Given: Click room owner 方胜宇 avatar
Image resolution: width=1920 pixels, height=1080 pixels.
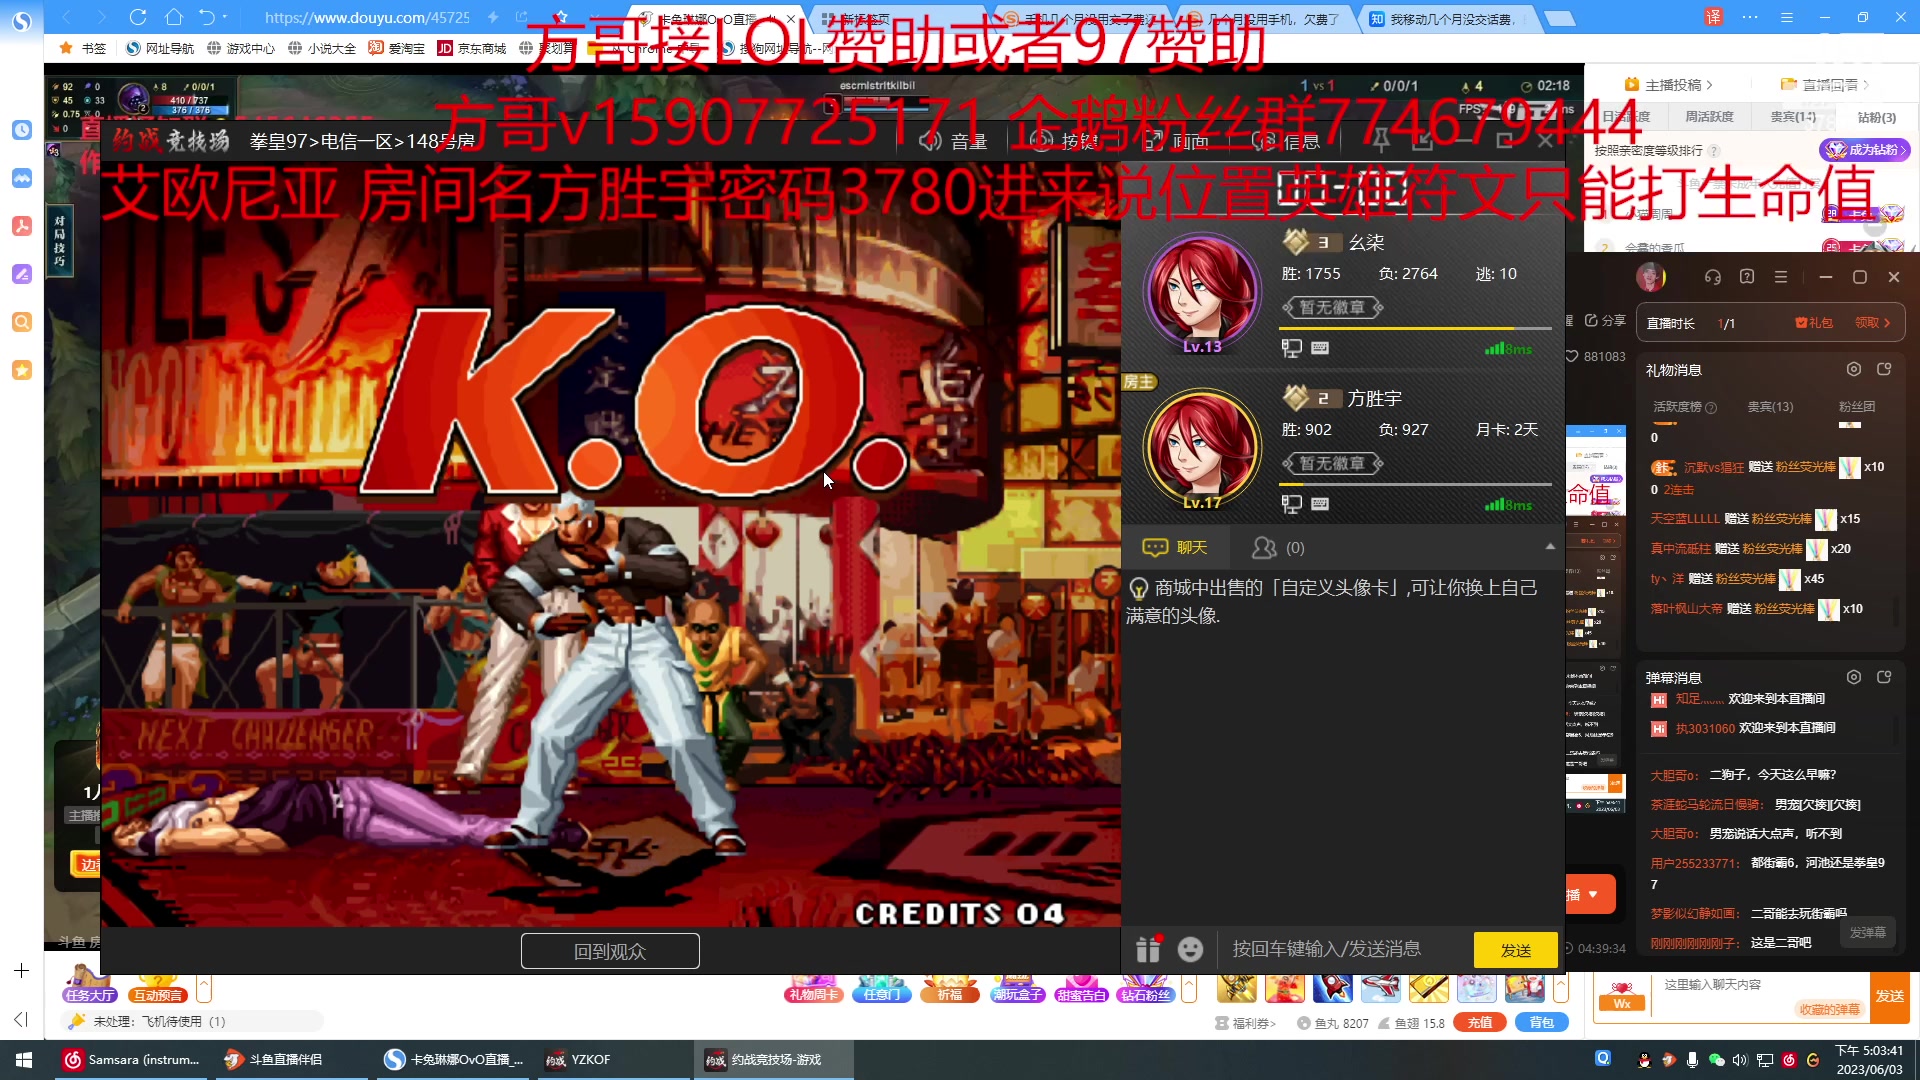Looking at the screenshot, I should pyautogui.click(x=1202, y=447).
